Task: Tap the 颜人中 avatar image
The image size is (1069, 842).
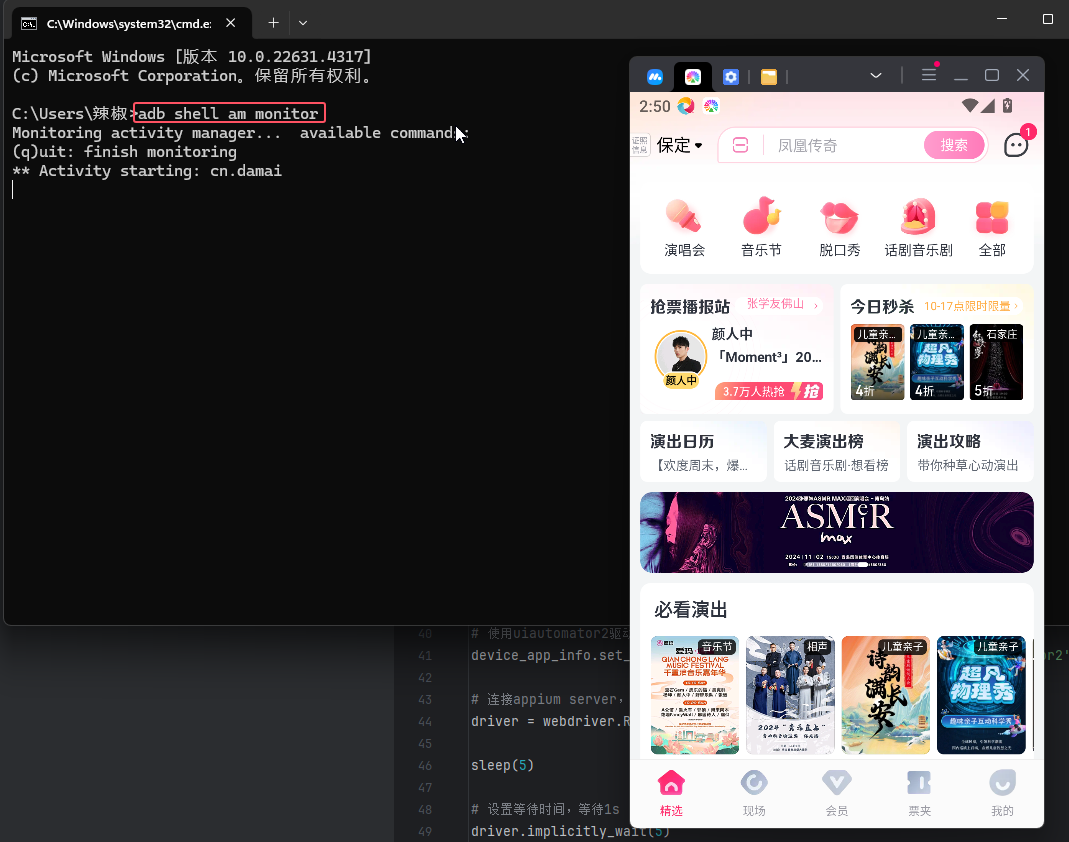Action: click(680, 357)
